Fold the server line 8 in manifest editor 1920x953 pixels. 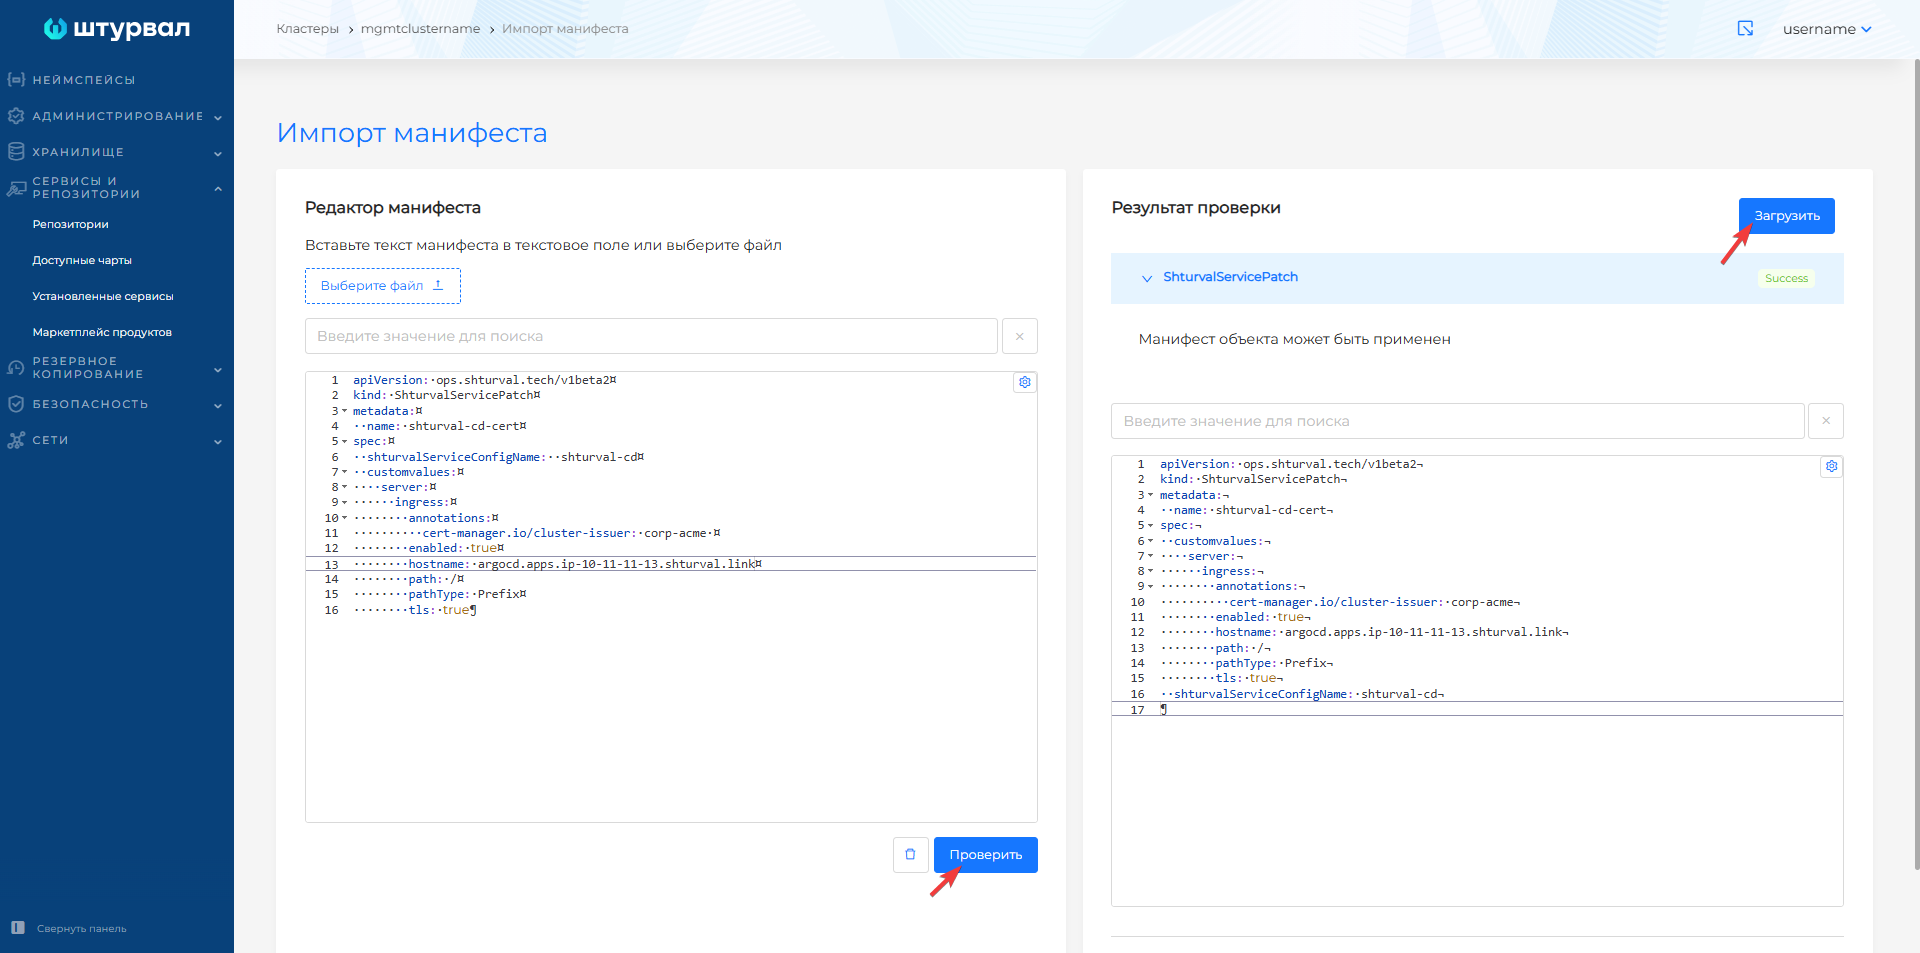click(x=345, y=487)
